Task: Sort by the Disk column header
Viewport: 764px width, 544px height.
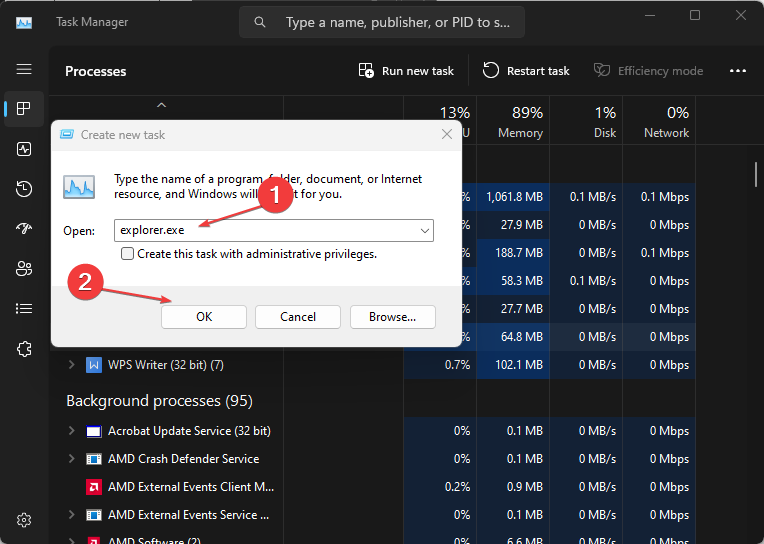Action: click(x=586, y=121)
